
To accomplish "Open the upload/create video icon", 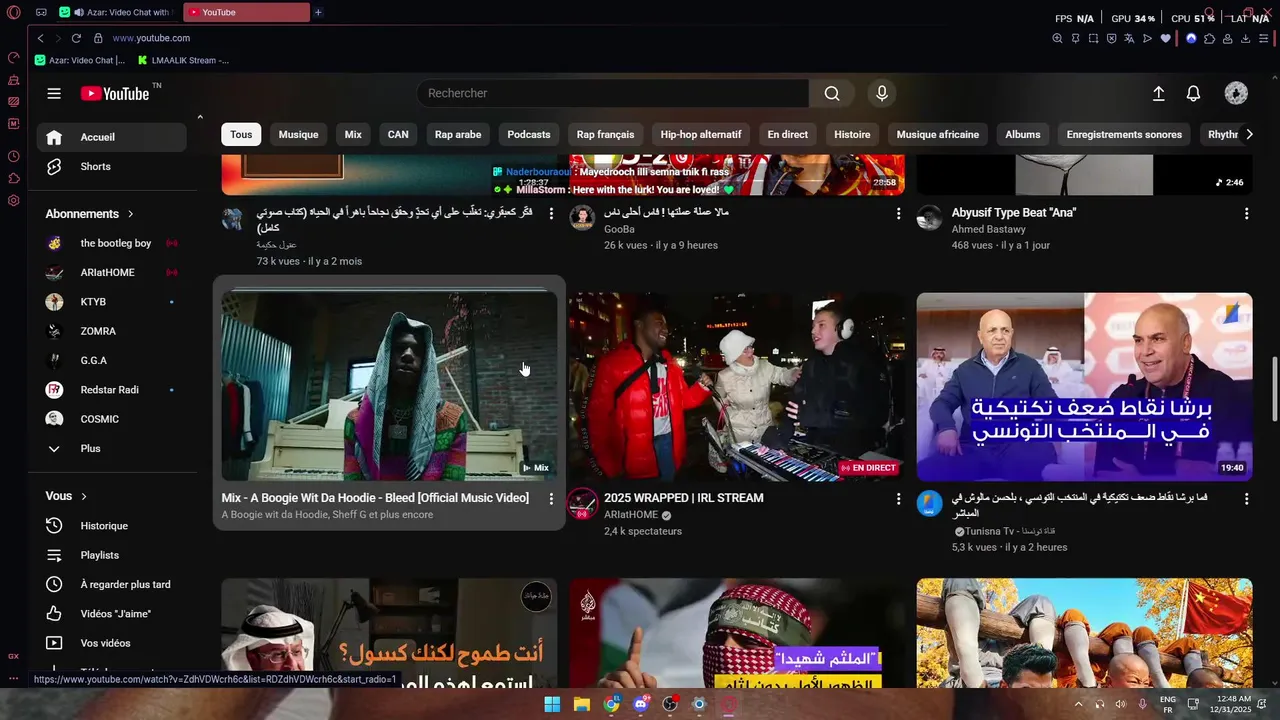I will click(1158, 93).
